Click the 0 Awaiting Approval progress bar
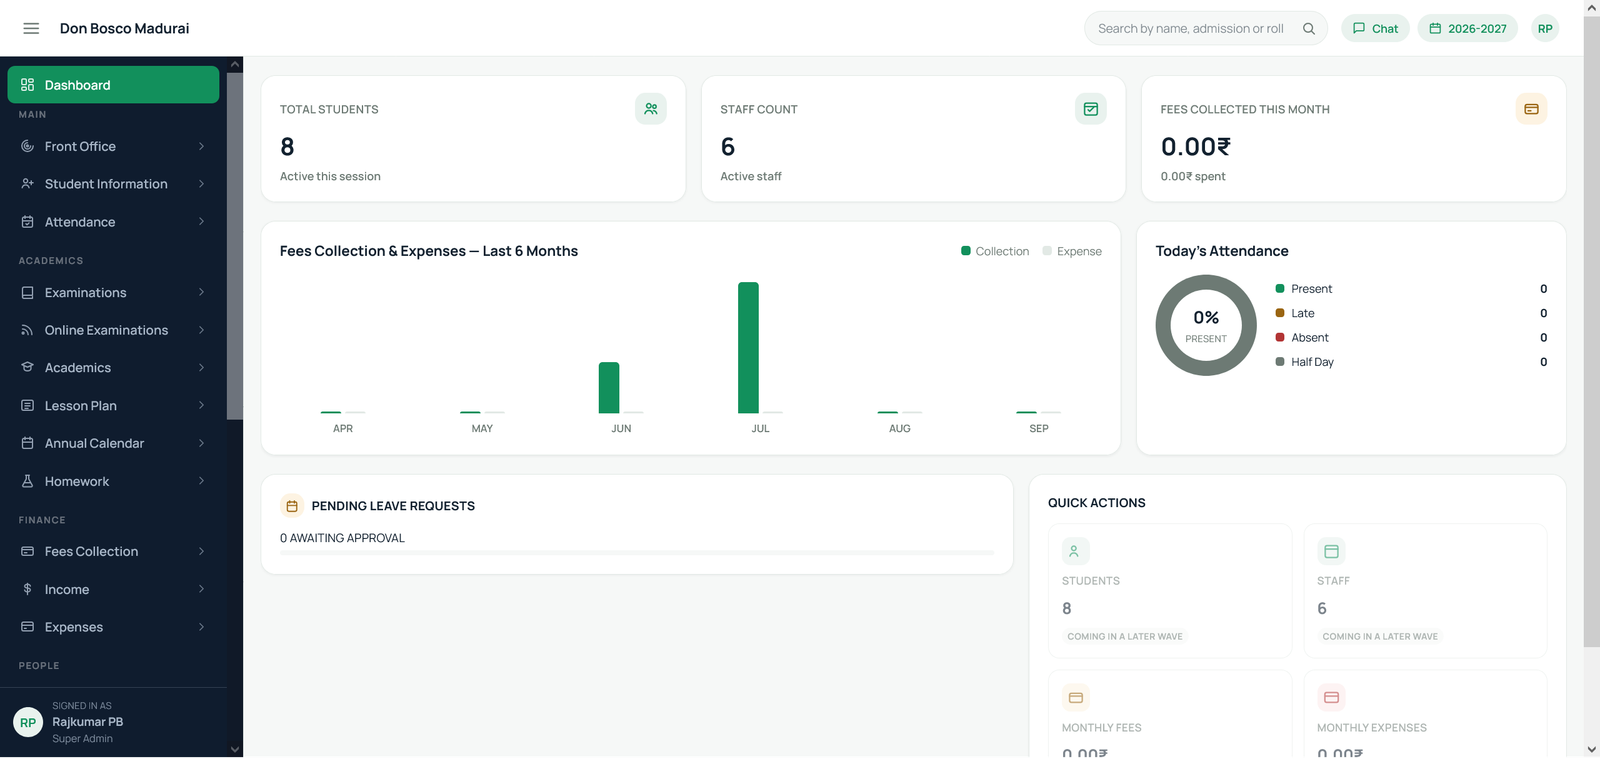 click(637, 552)
